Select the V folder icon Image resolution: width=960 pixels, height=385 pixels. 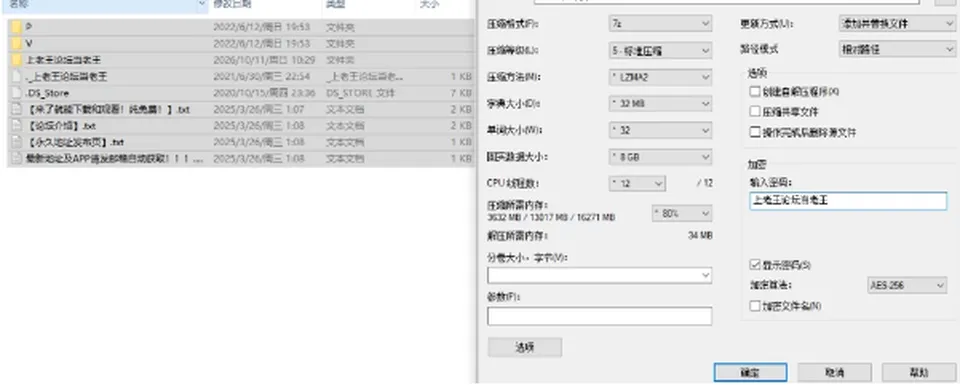[x=17, y=43]
